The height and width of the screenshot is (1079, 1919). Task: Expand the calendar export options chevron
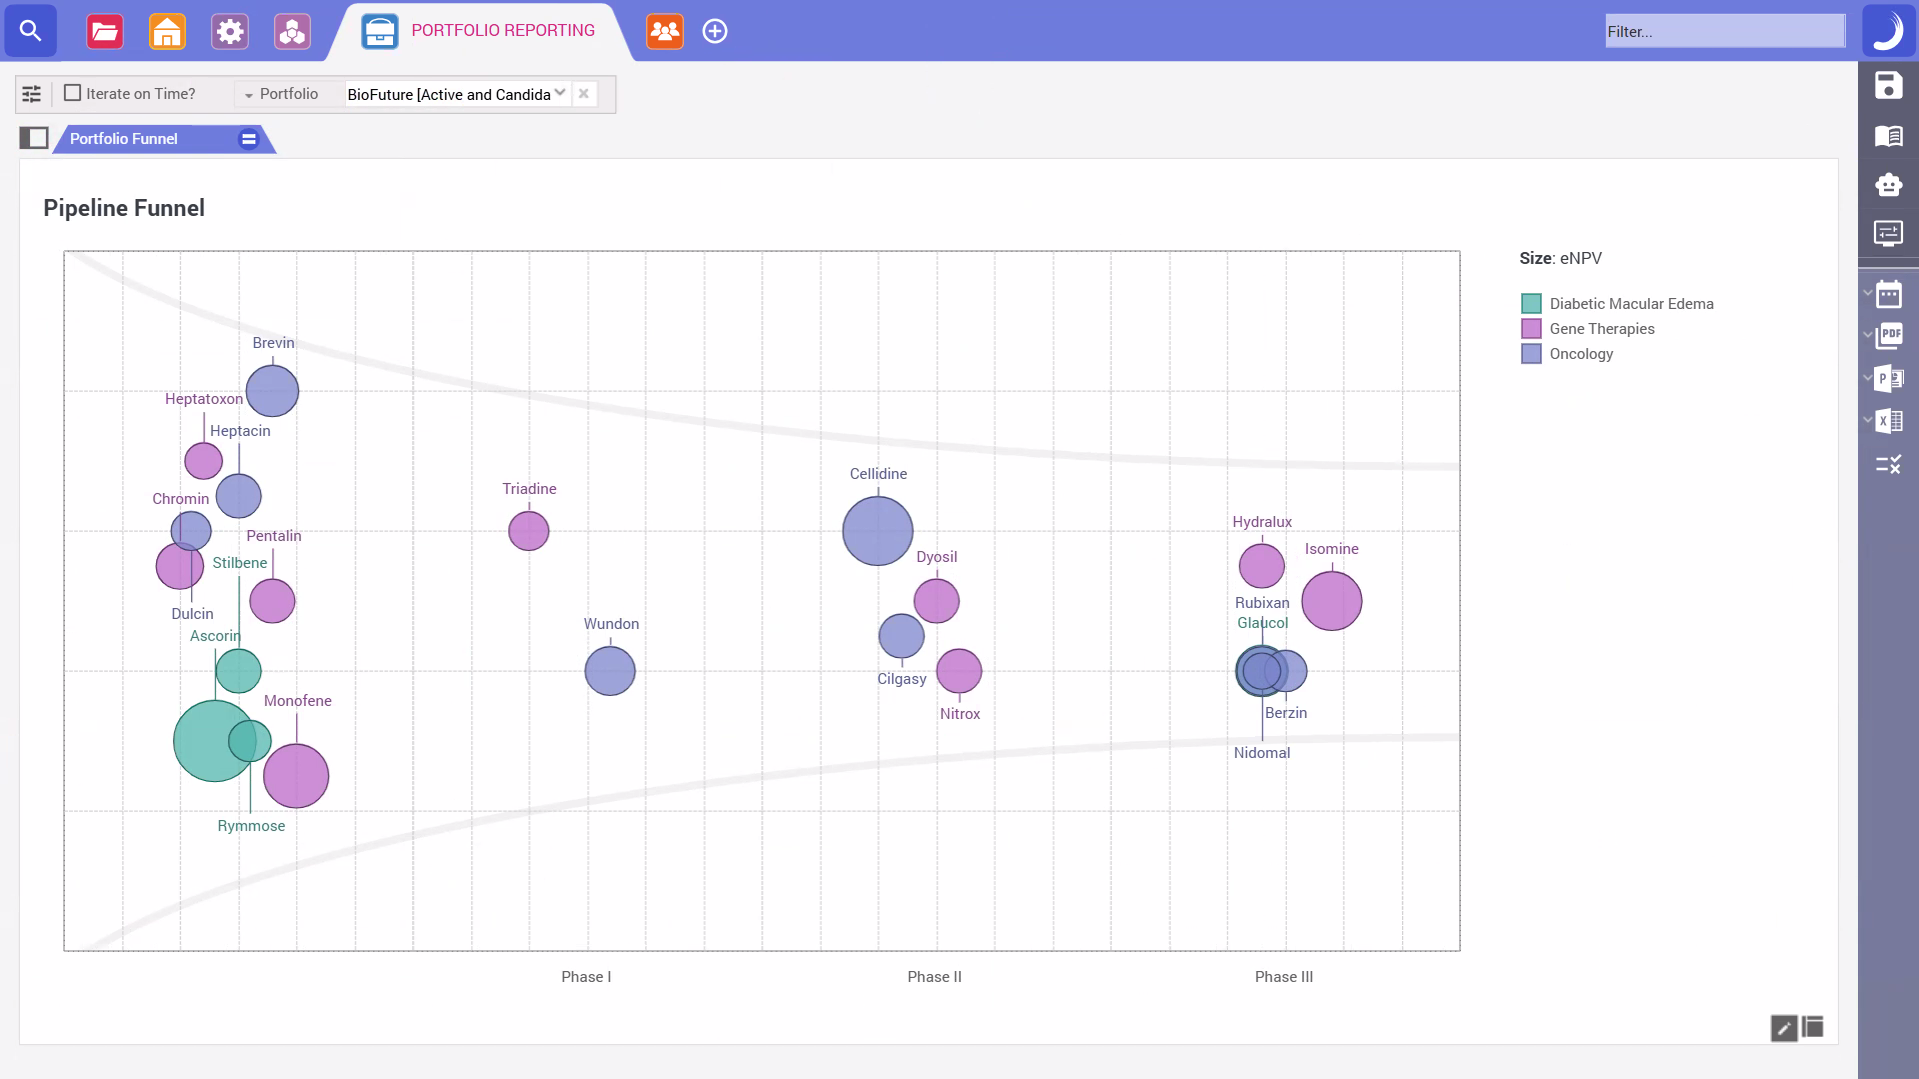click(x=1866, y=292)
